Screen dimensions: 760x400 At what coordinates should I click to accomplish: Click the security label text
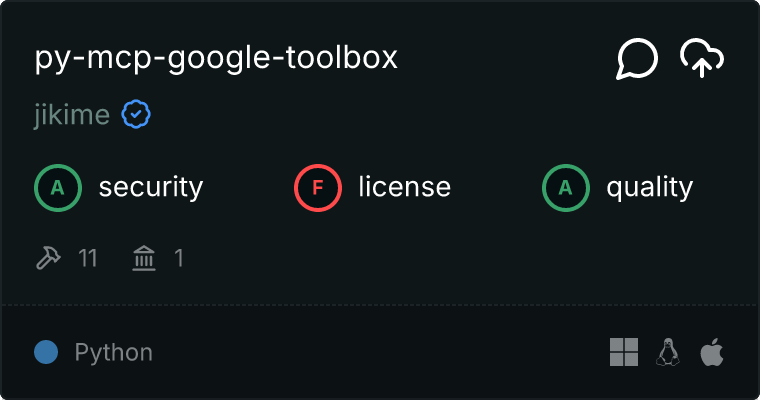(151, 187)
